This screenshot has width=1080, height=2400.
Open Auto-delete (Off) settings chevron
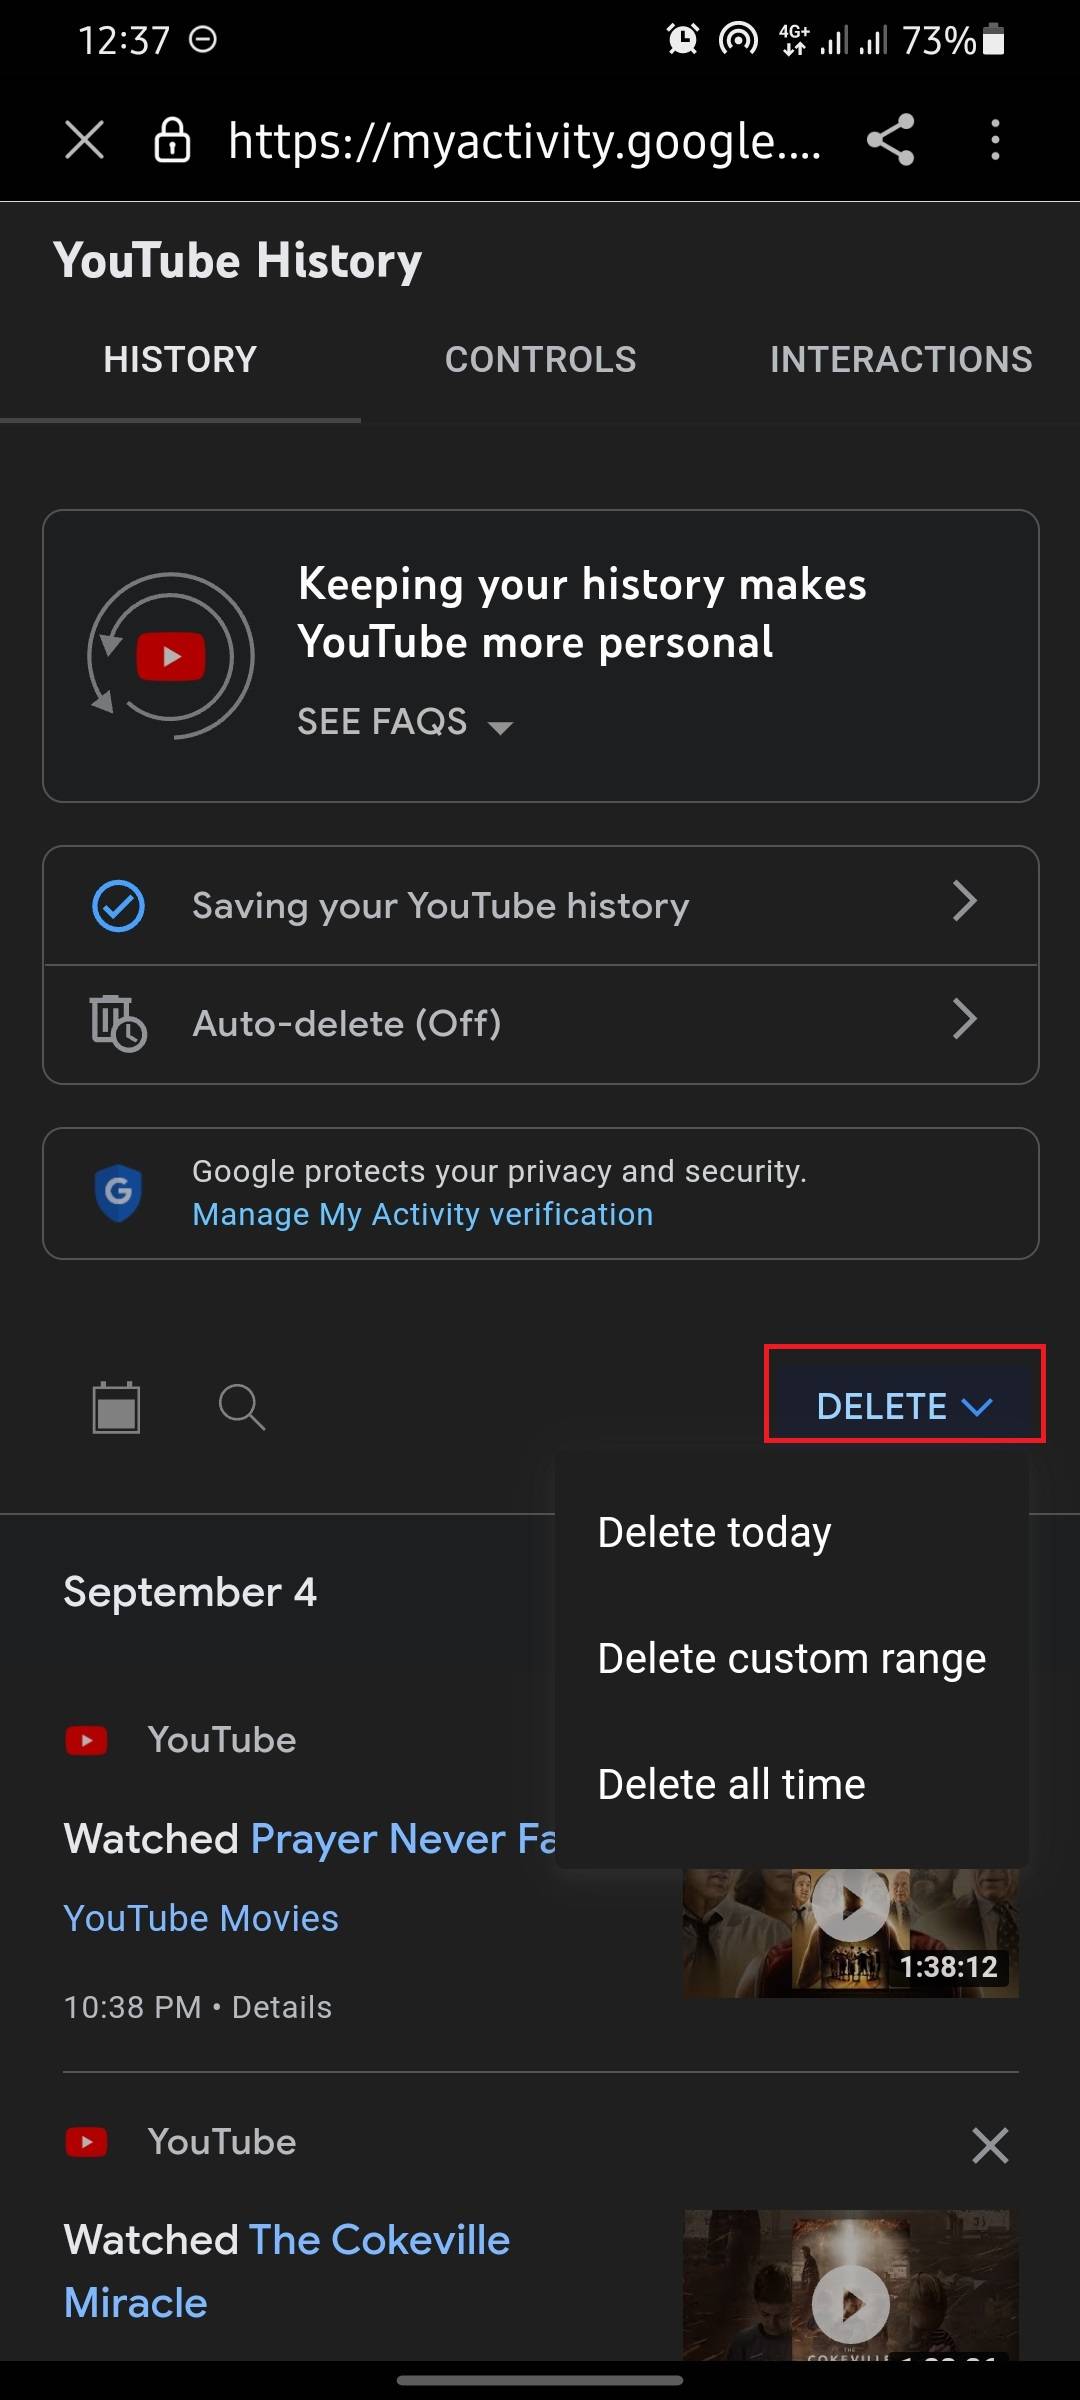pos(964,1020)
